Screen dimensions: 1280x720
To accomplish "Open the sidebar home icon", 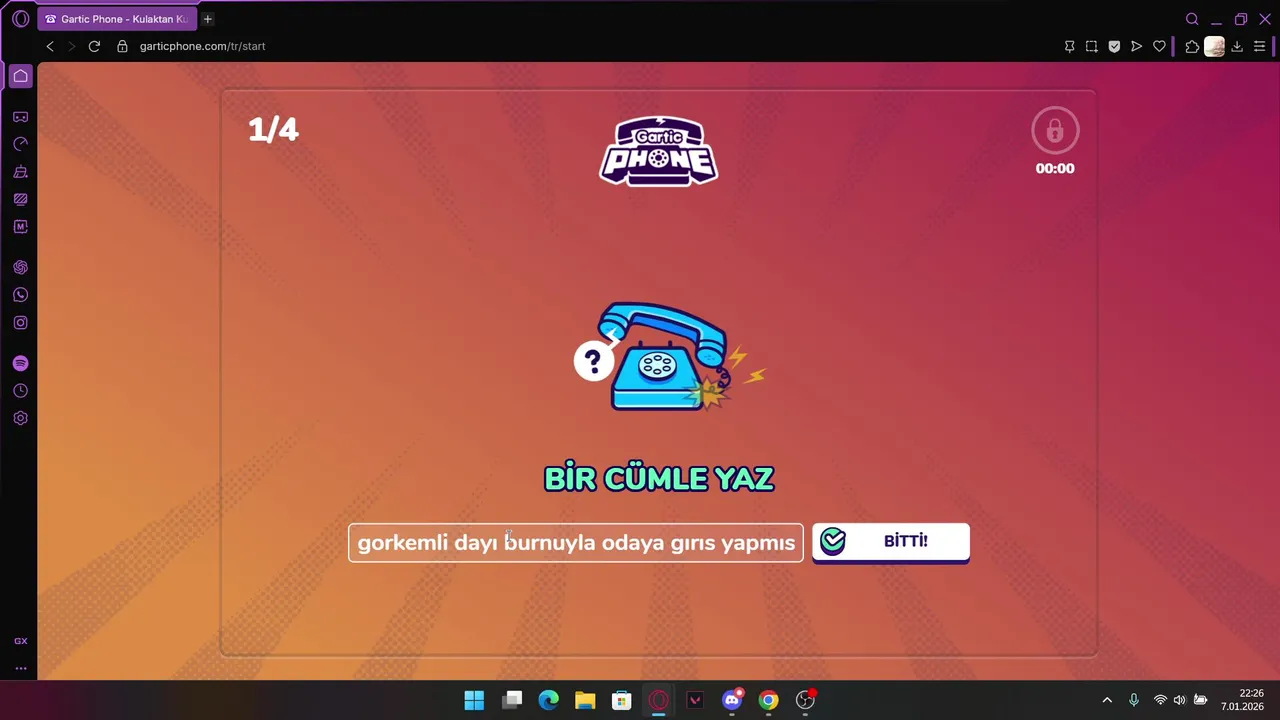I will pos(20,76).
